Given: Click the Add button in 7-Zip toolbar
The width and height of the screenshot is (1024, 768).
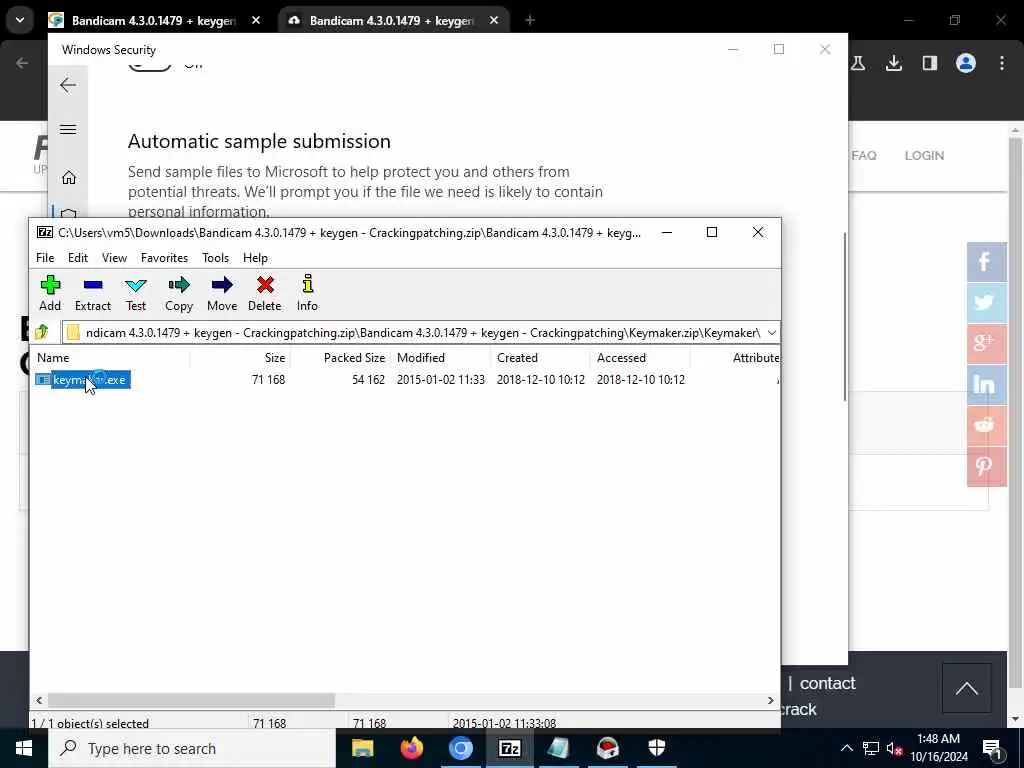Looking at the screenshot, I should pos(50,293).
